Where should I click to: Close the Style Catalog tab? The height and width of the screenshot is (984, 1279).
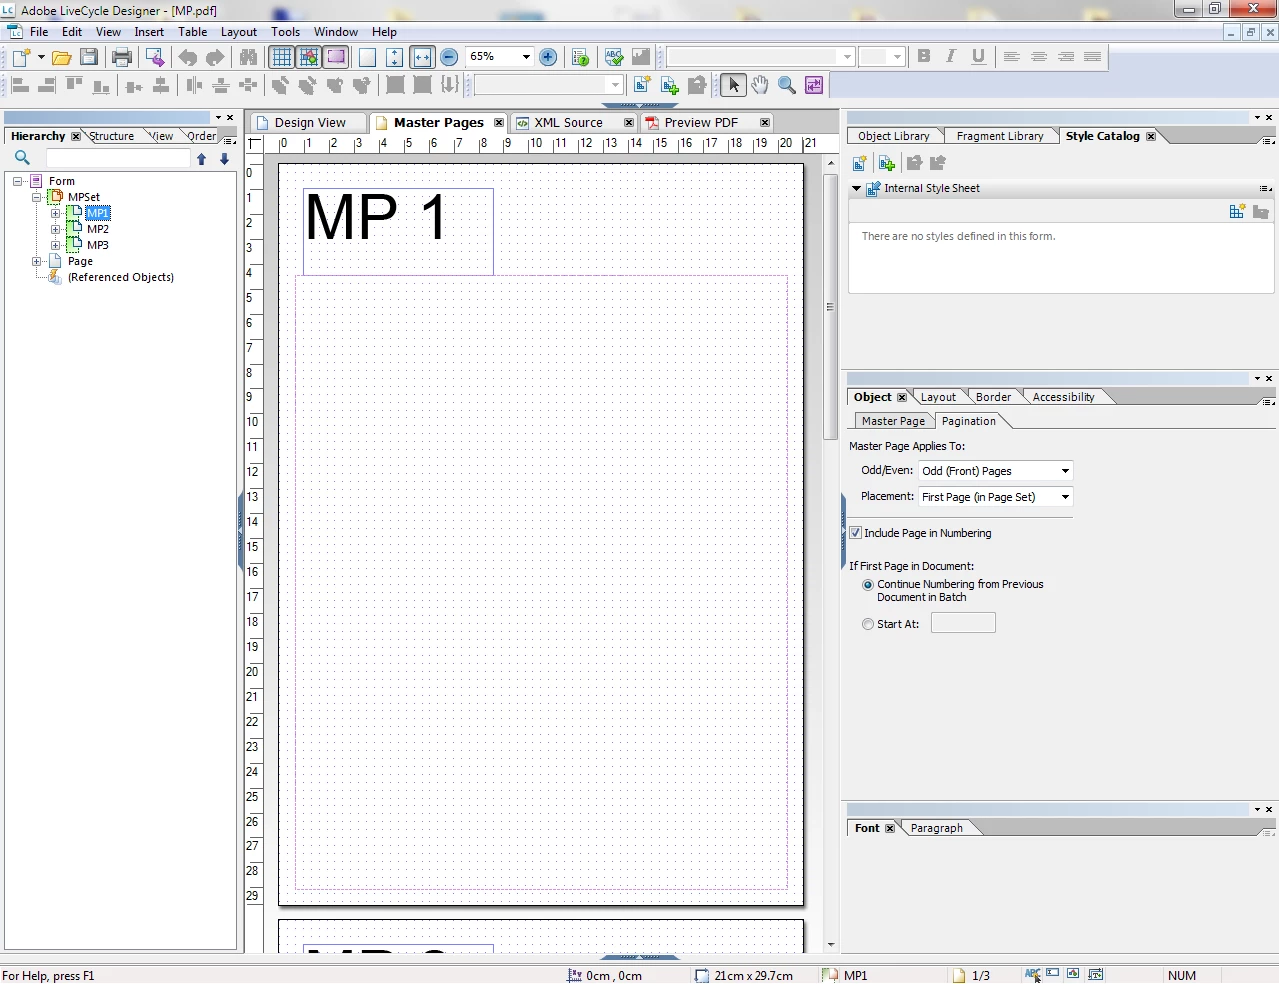[x=1151, y=136]
